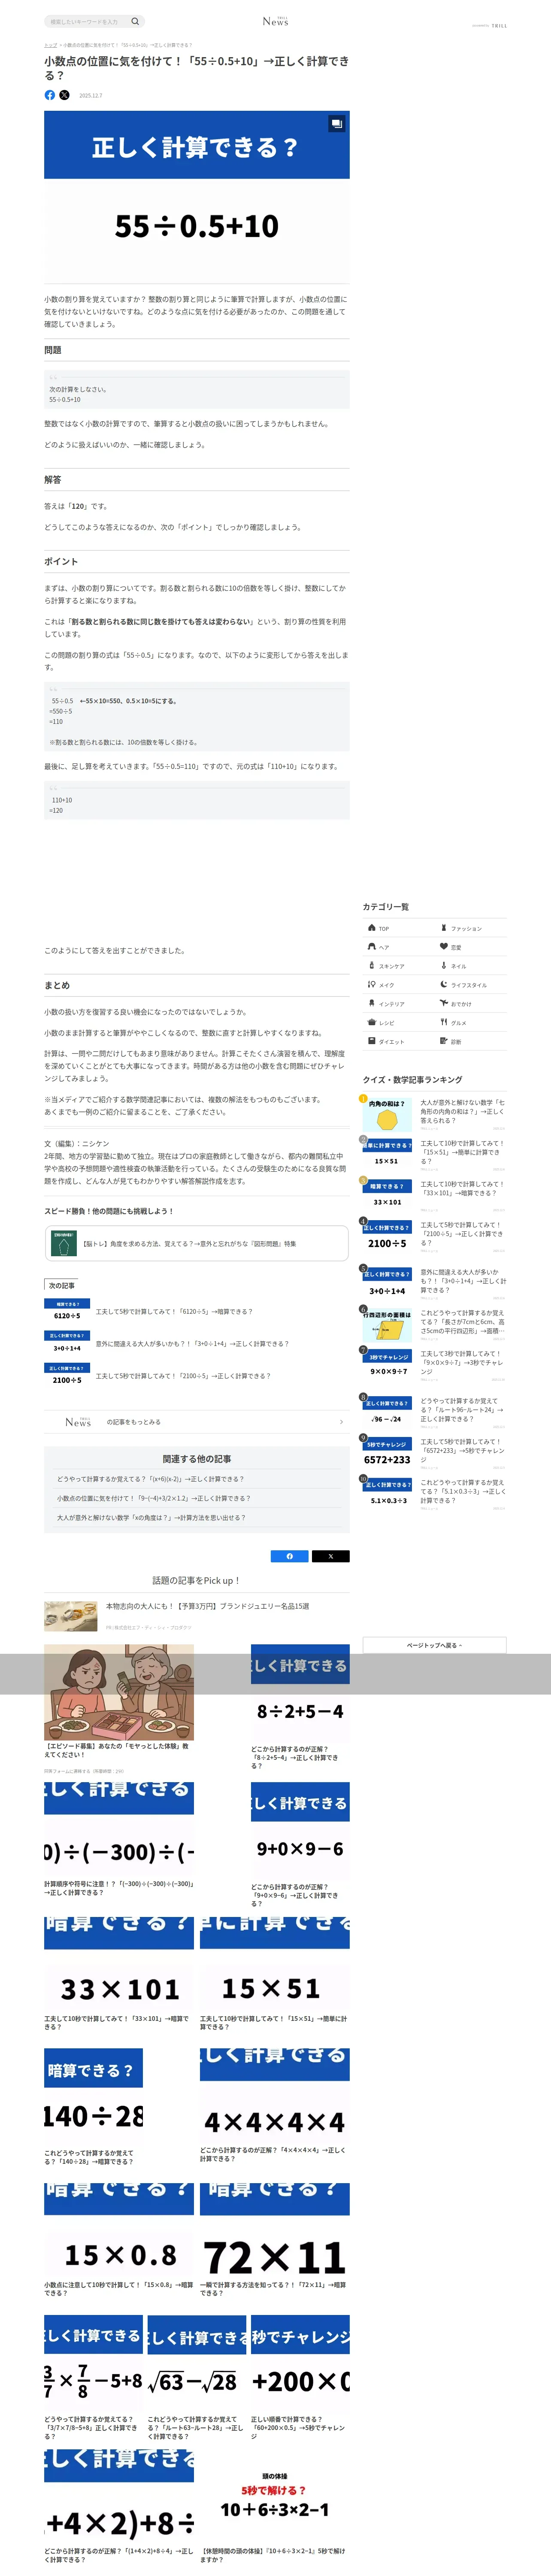Open the ネイル category polish icon
Screen dimensions: 551x2576
pos(444,965)
